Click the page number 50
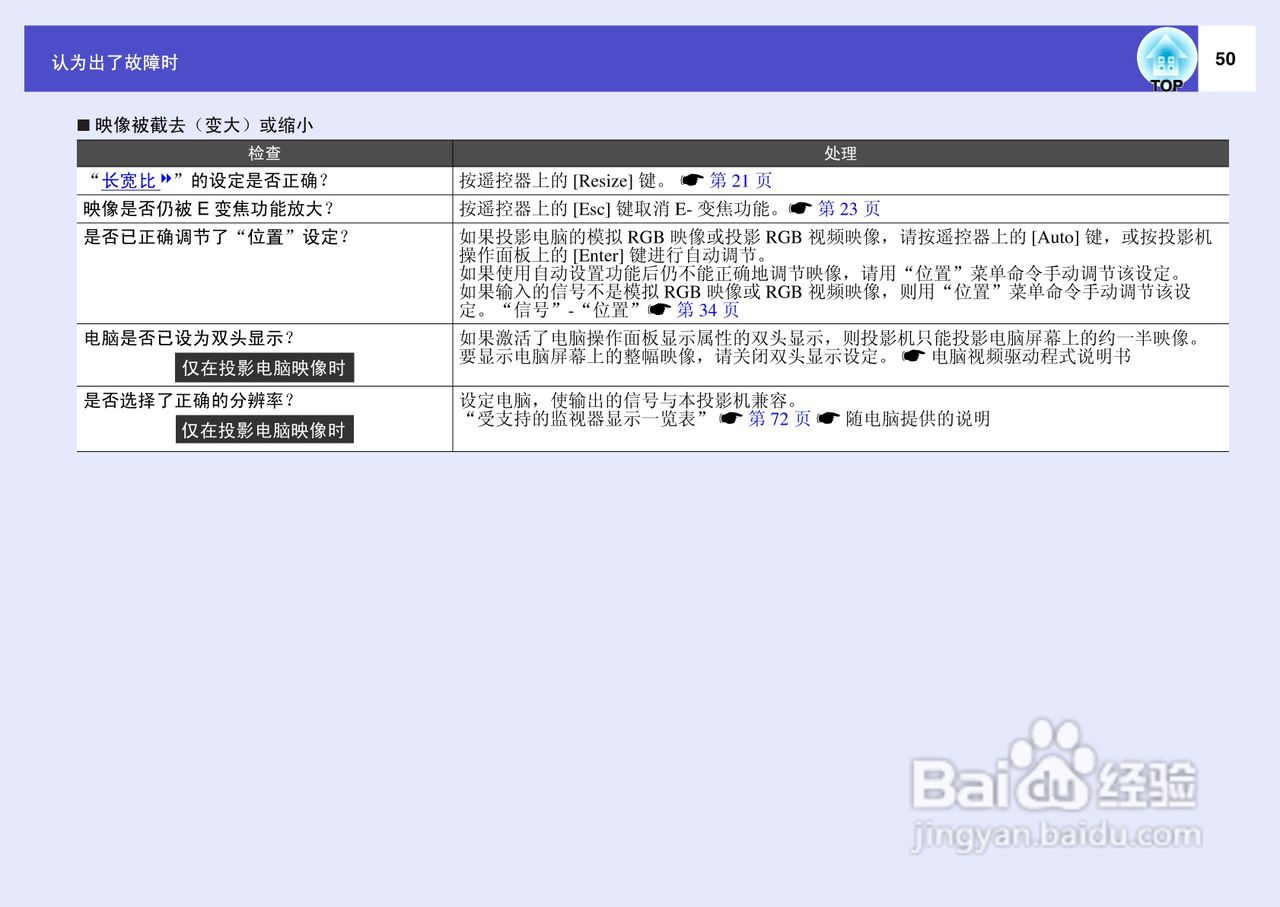 pyautogui.click(x=1225, y=59)
